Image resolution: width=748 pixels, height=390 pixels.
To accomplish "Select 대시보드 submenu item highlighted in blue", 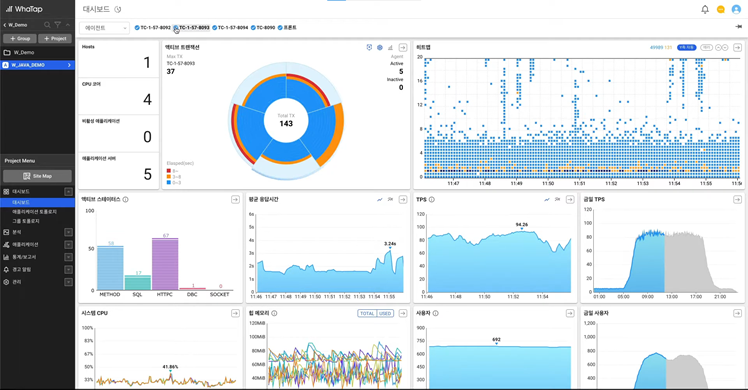I will pyautogui.click(x=37, y=203).
